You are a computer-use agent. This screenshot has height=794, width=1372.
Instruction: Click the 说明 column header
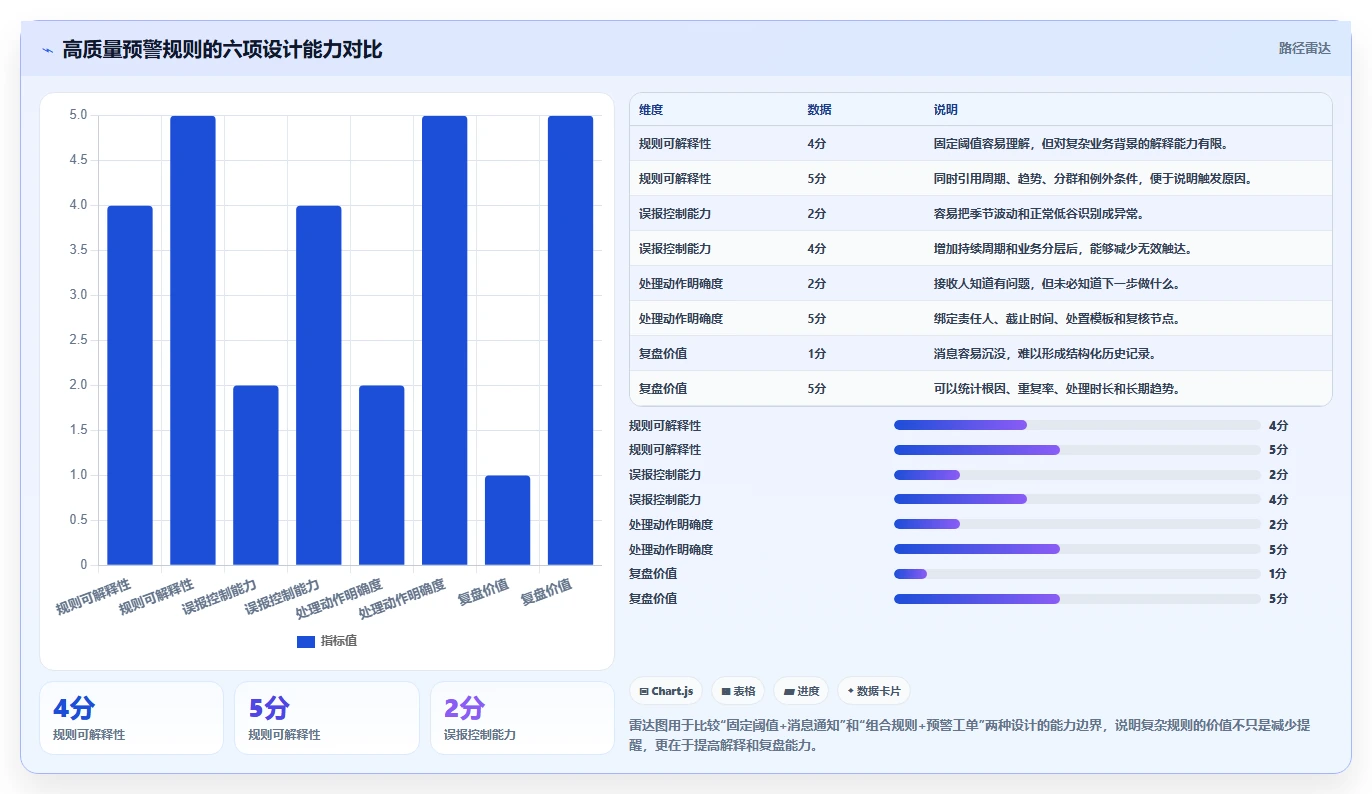[x=946, y=110]
